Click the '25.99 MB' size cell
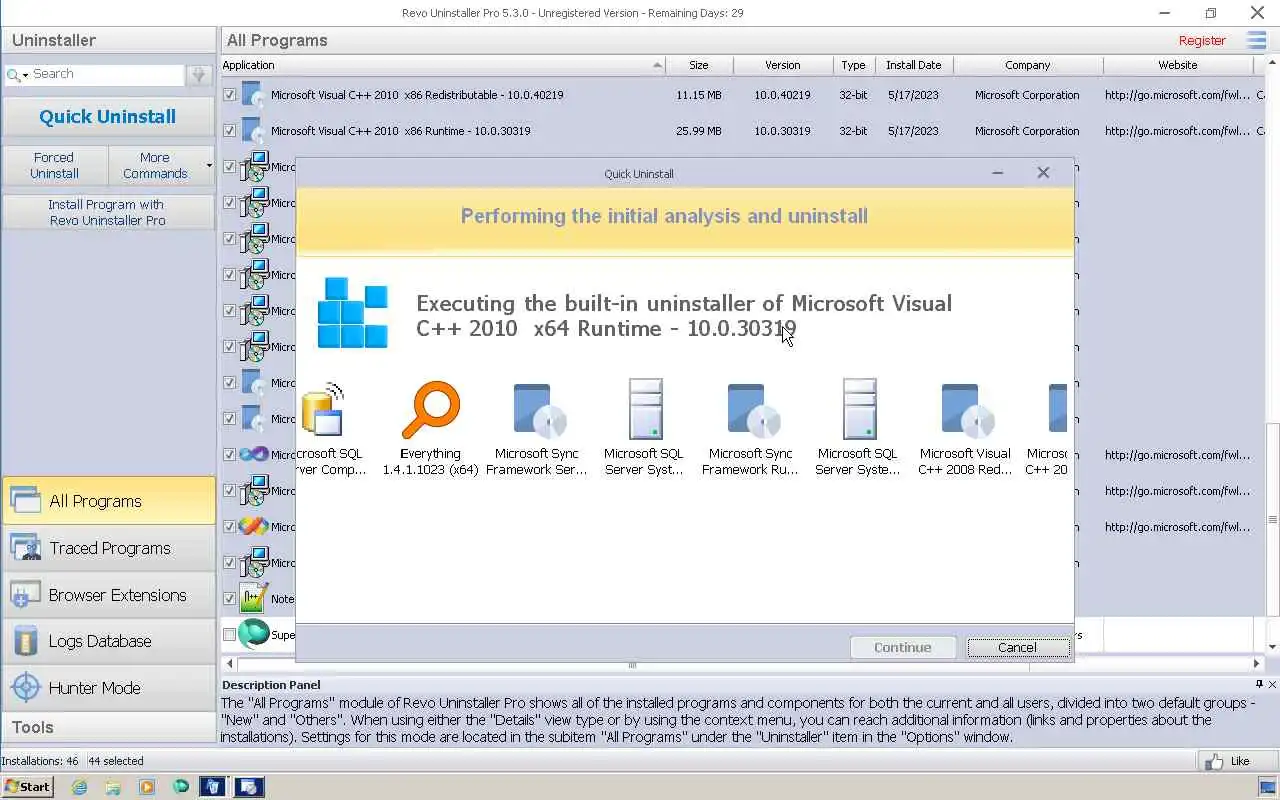 pos(699,131)
